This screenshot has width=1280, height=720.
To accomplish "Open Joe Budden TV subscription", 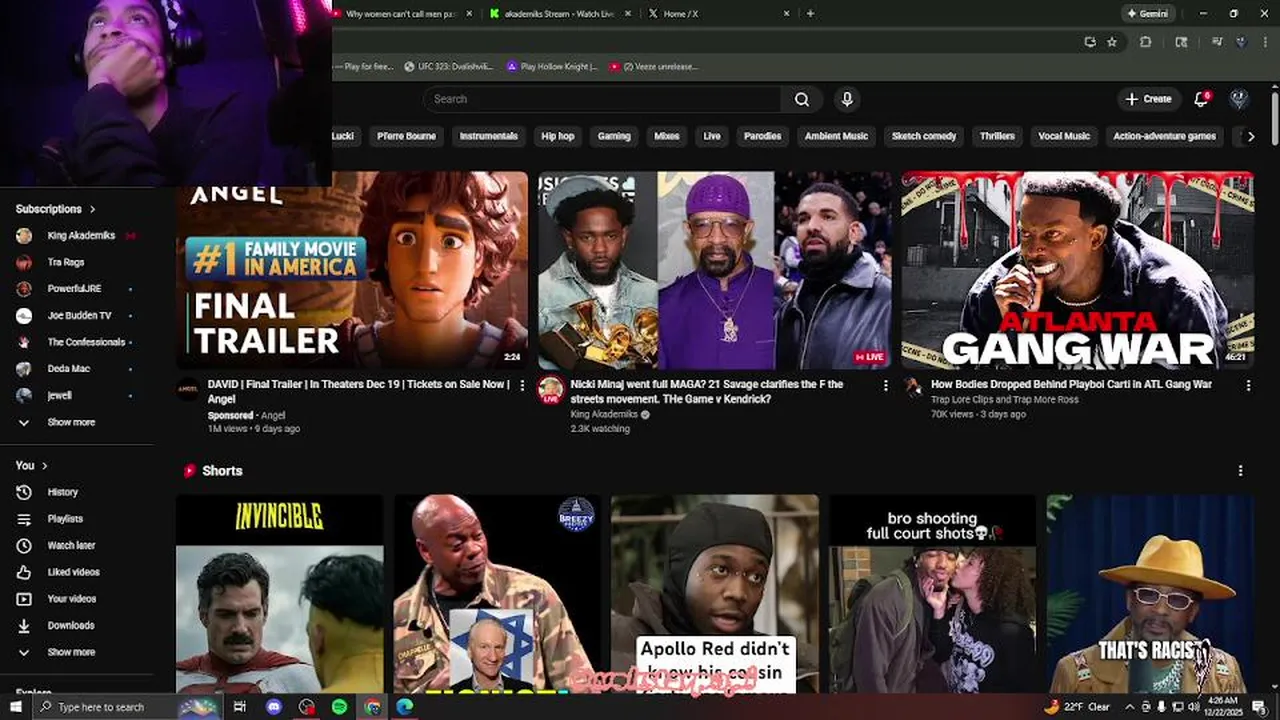I will 77,315.
